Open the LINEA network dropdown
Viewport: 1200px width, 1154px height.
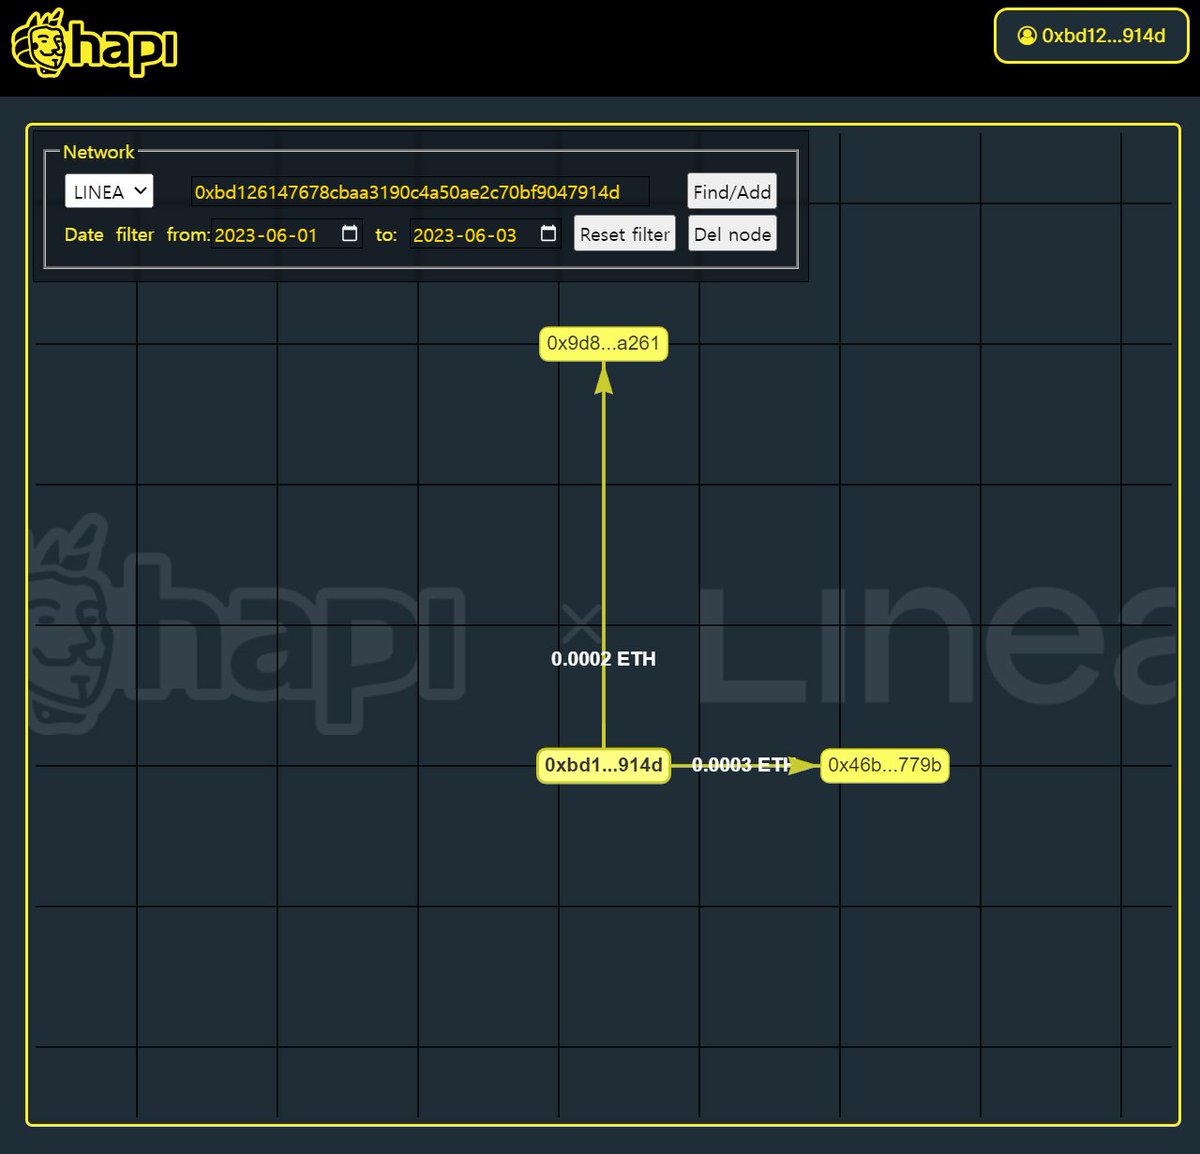[108, 190]
